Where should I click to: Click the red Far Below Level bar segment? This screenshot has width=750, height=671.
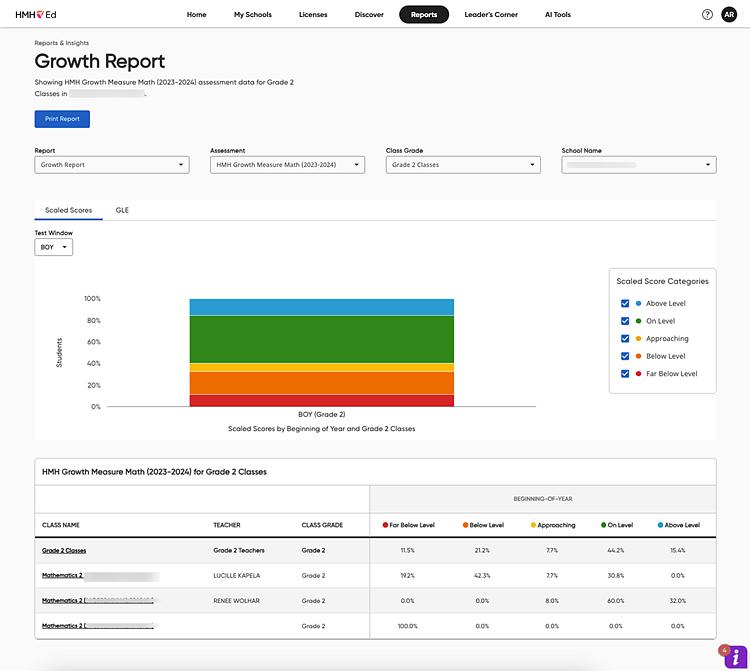pos(321,401)
